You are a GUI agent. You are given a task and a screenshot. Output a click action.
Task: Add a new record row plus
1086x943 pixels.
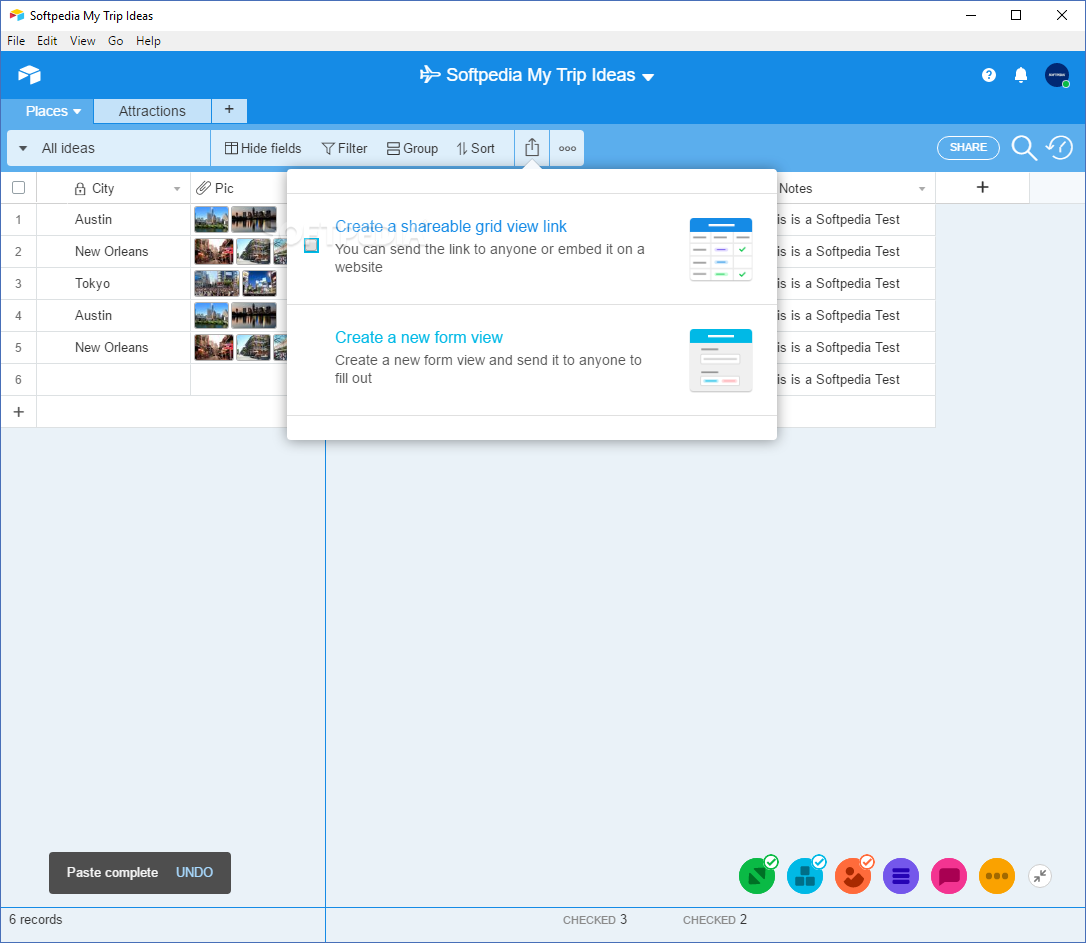pyautogui.click(x=19, y=412)
